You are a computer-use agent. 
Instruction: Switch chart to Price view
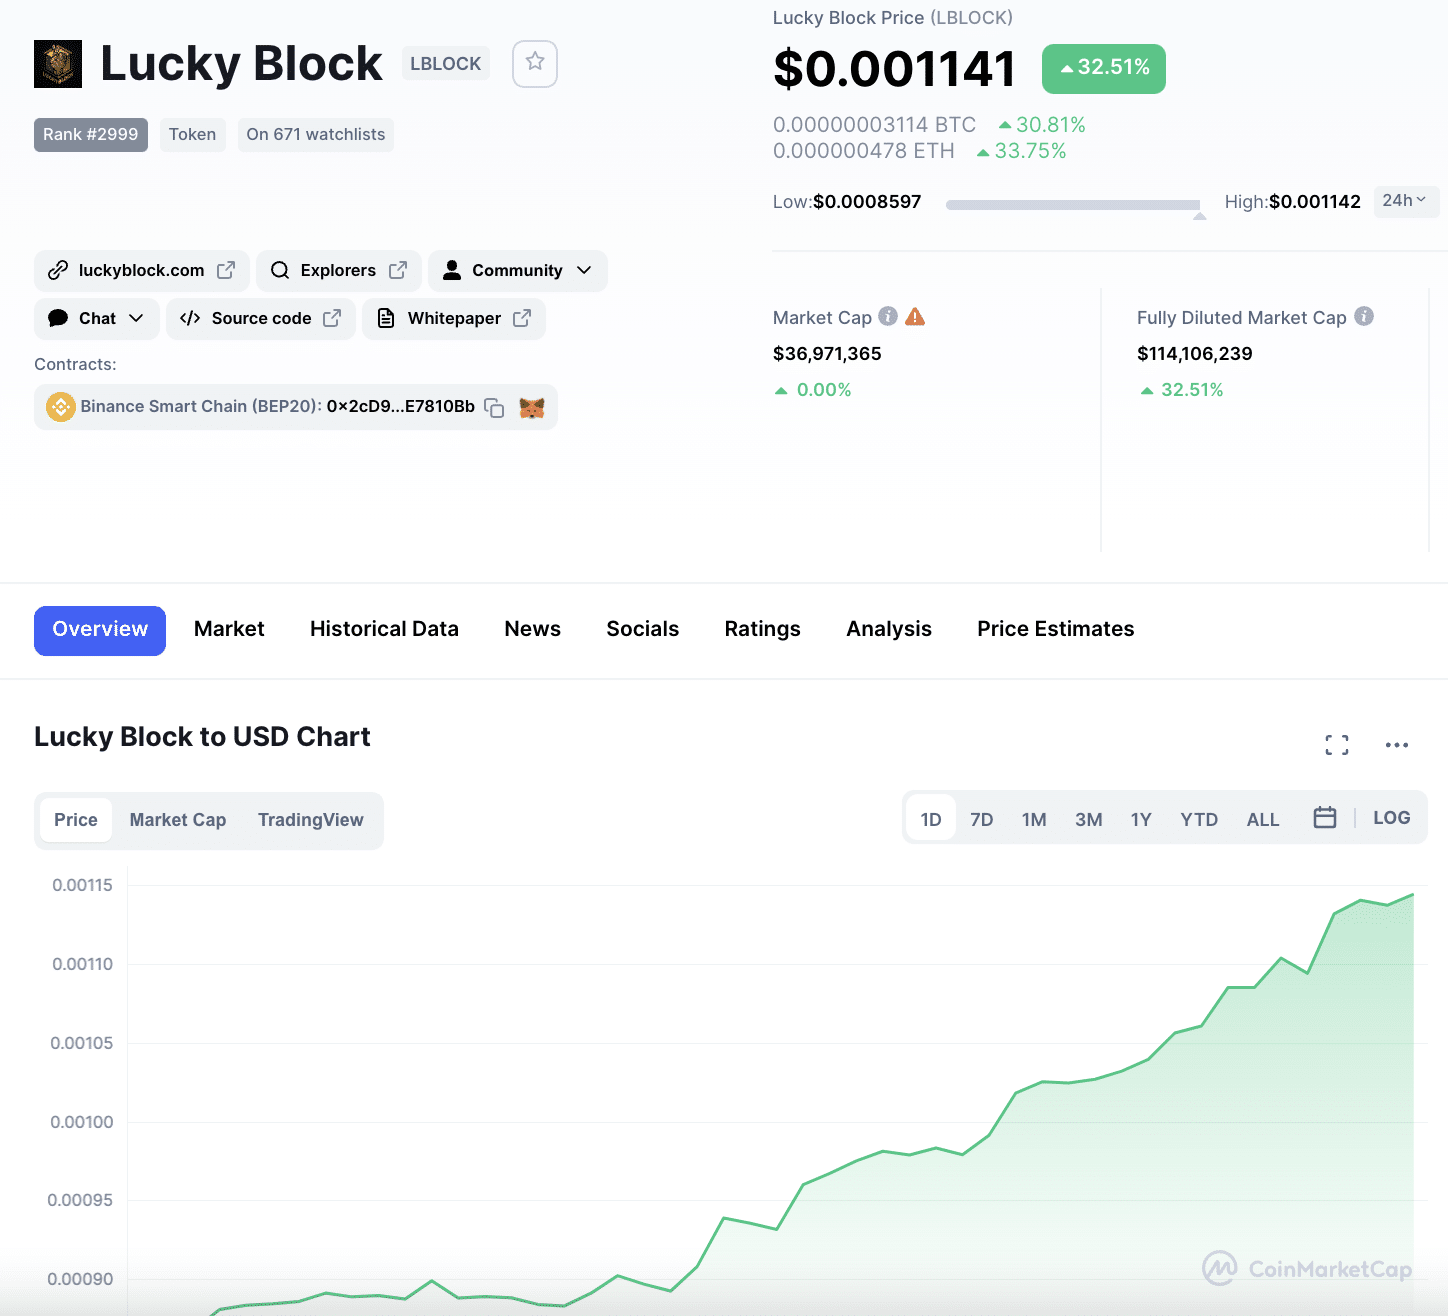click(76, 820)
